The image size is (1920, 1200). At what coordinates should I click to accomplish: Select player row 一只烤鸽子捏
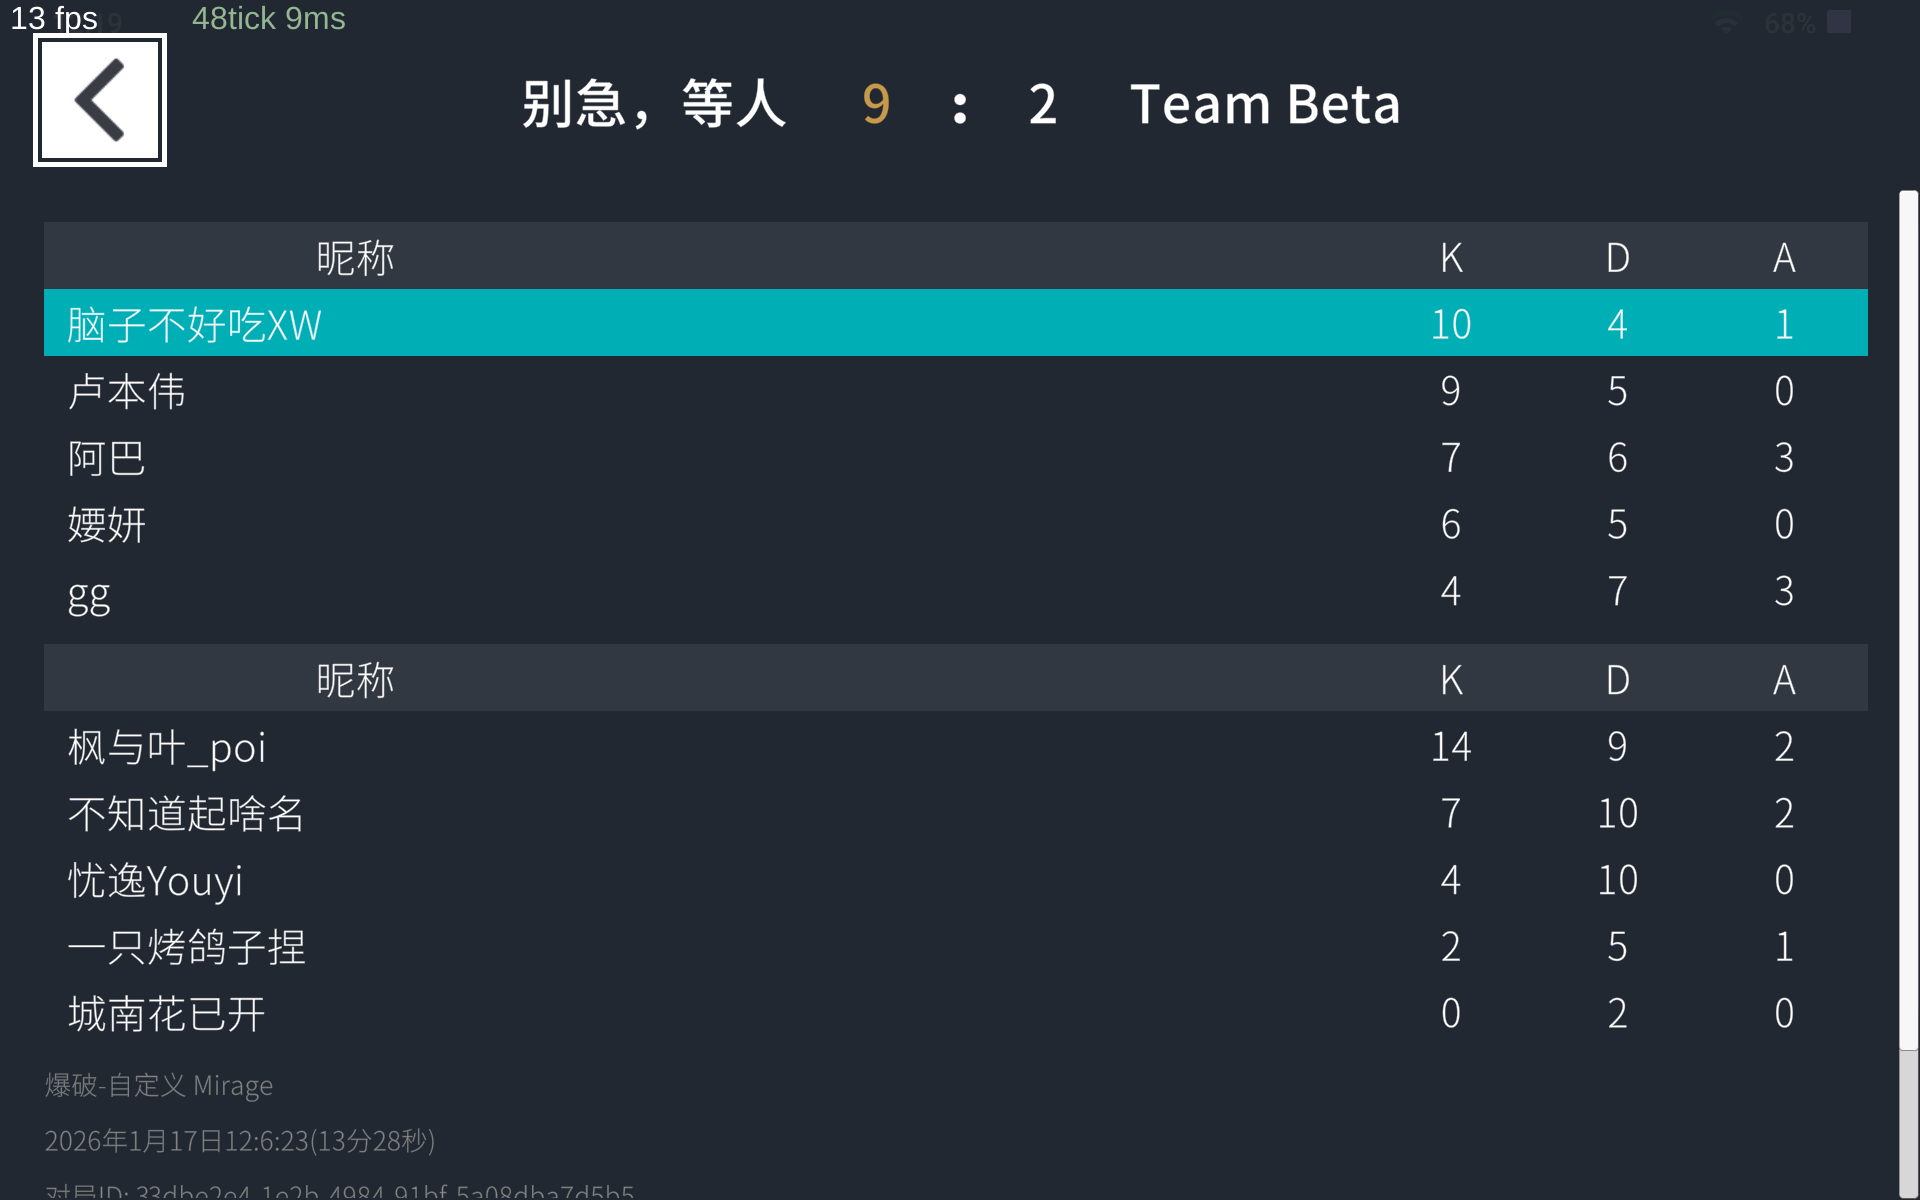tap(955, 946)
